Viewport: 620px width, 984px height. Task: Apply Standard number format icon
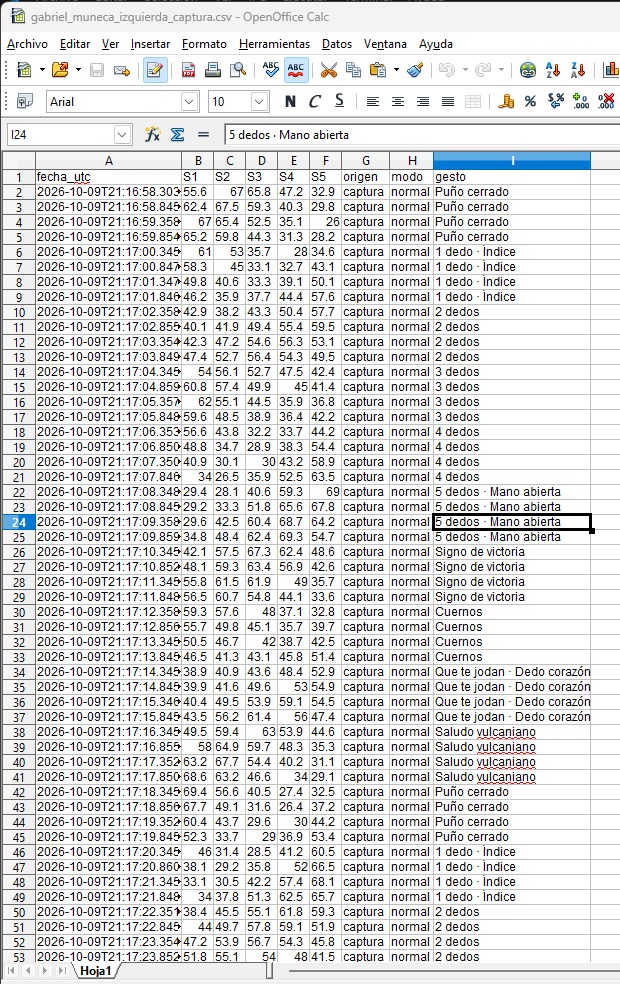pyautogui.click(x=556, y=101)
